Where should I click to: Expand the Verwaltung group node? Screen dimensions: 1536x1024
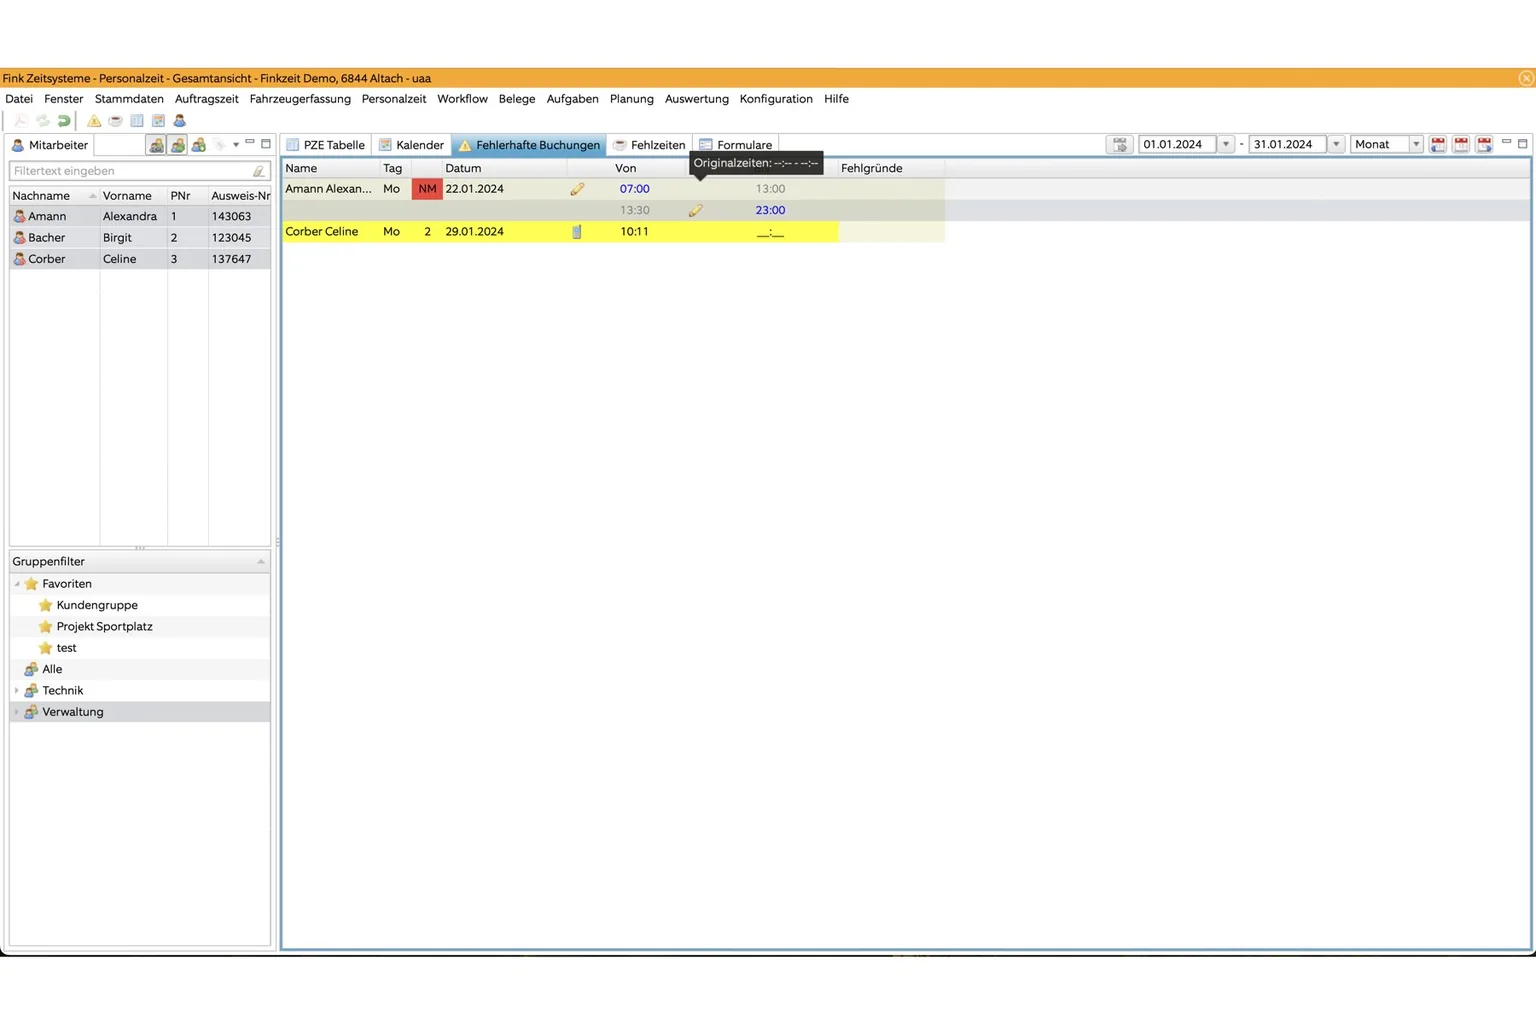17,712
